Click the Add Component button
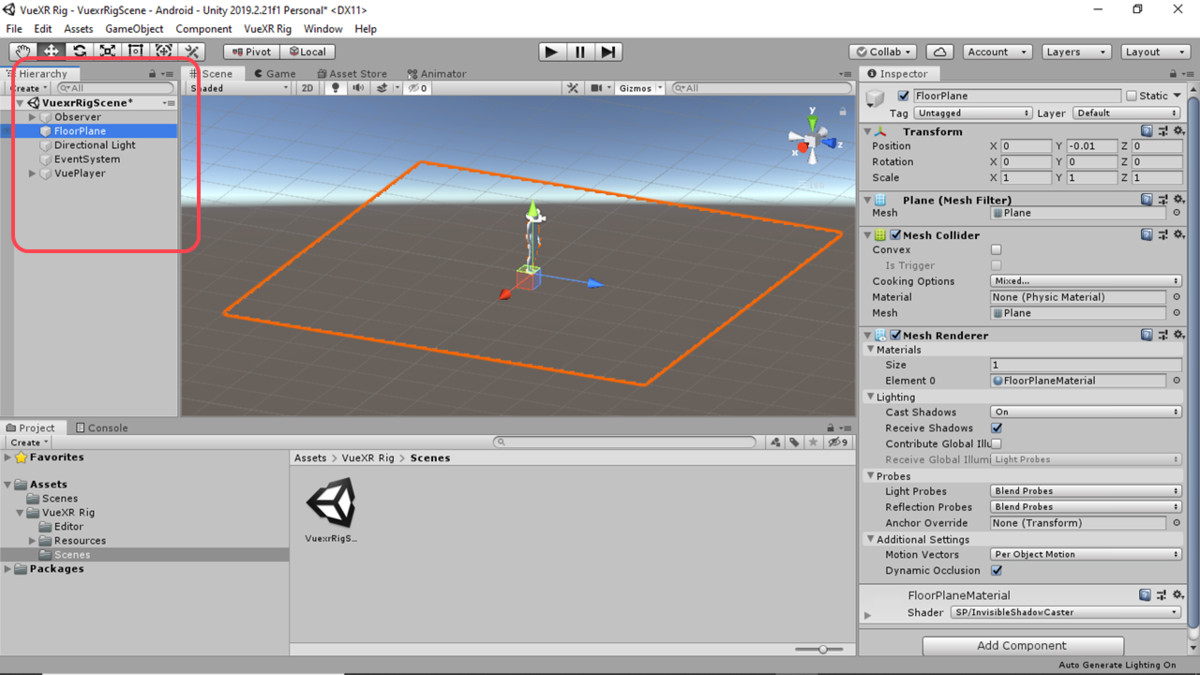Viewport: 1200px width, 675px height. [x=1021, y=646]
